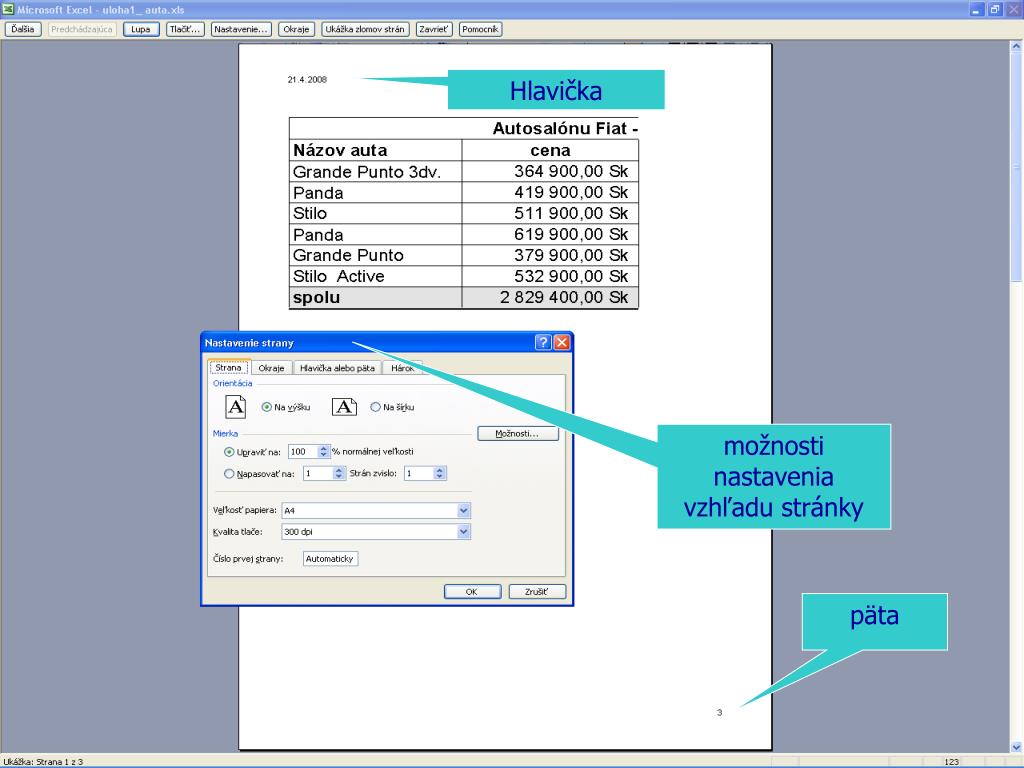Click the Strán zvislo value field
The height and width of the screenshot is (768, 1024).
(419, 473)
